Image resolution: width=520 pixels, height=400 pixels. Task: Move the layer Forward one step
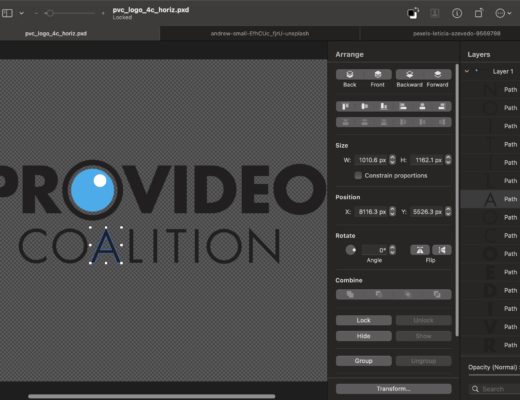[x=438, y=74]
